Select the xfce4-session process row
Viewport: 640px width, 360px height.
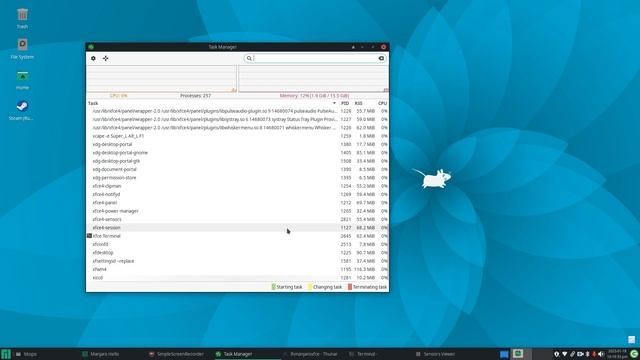[x=238, y=228]
